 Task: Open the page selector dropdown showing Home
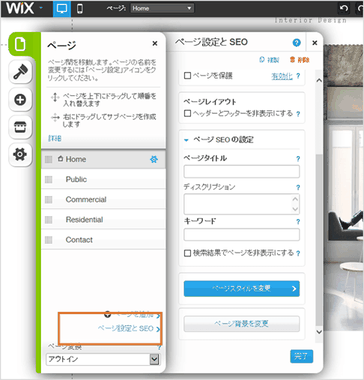coord(162,8)
